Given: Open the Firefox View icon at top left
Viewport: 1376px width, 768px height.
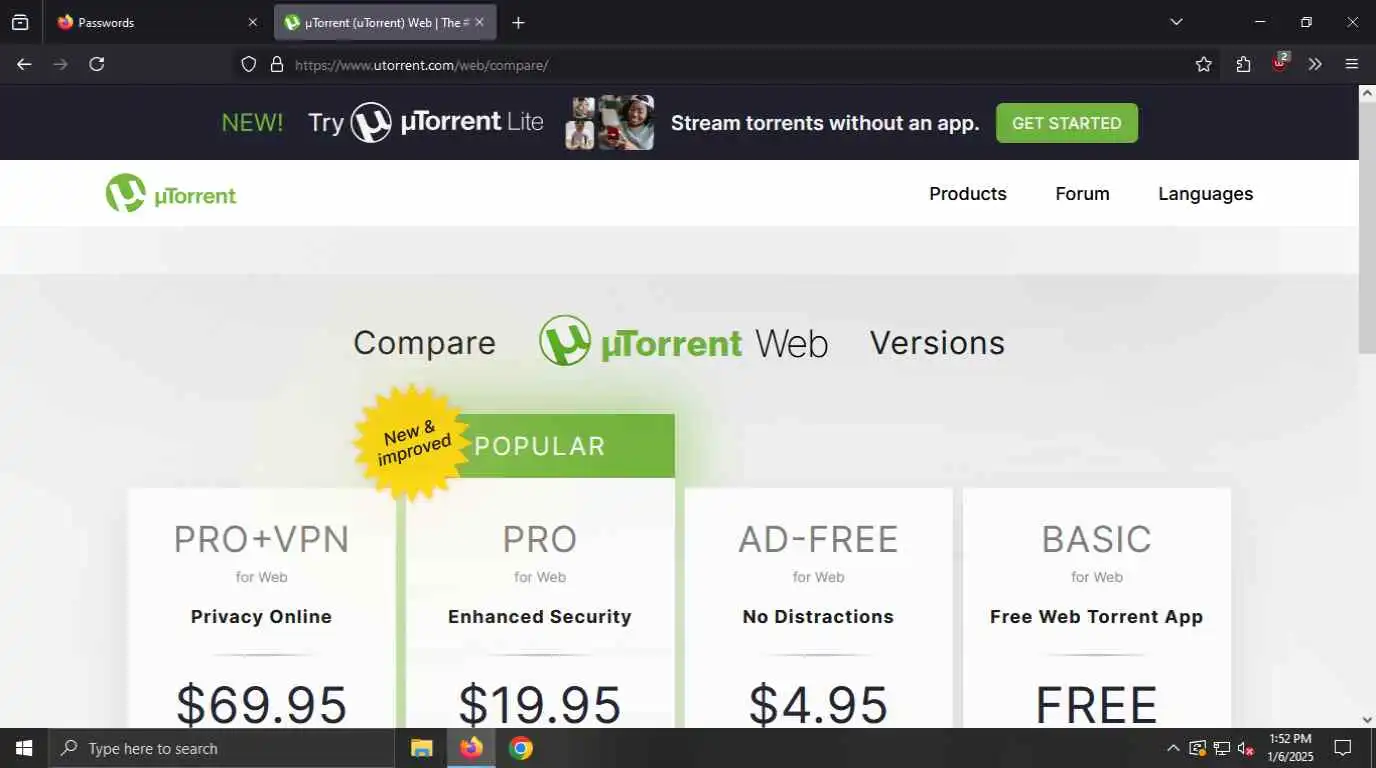Looking at the screenshot, I should click(x=20, y=22).
